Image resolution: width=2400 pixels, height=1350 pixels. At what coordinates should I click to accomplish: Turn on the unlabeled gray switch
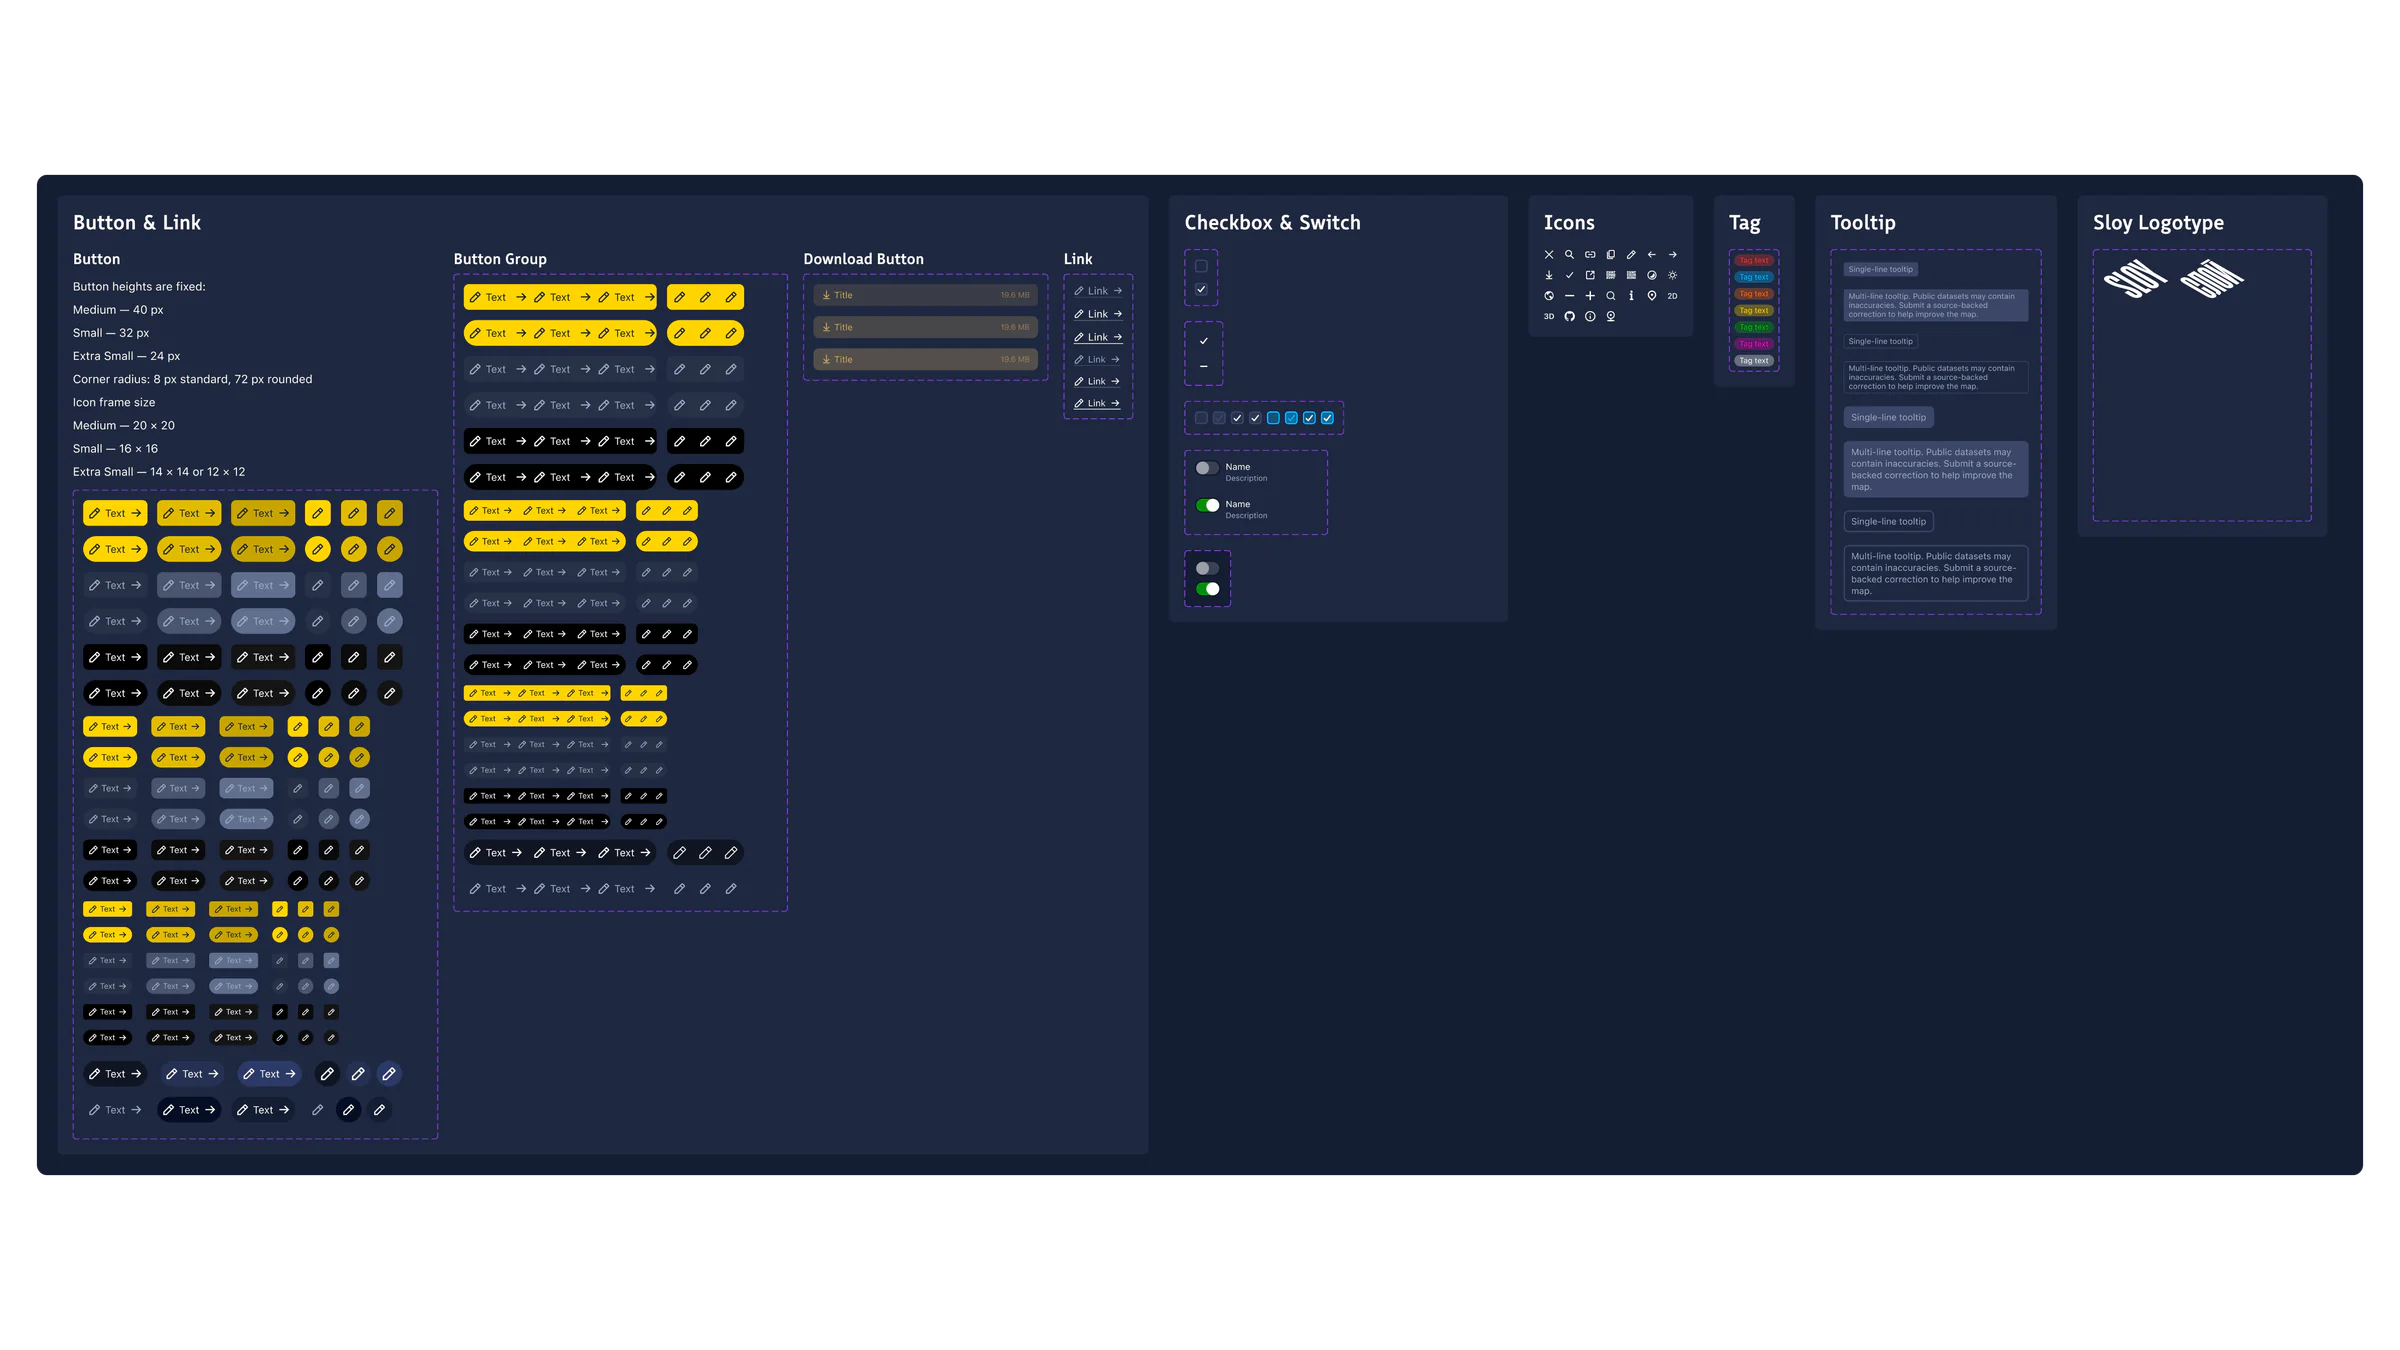click(x=1207, y=568)
